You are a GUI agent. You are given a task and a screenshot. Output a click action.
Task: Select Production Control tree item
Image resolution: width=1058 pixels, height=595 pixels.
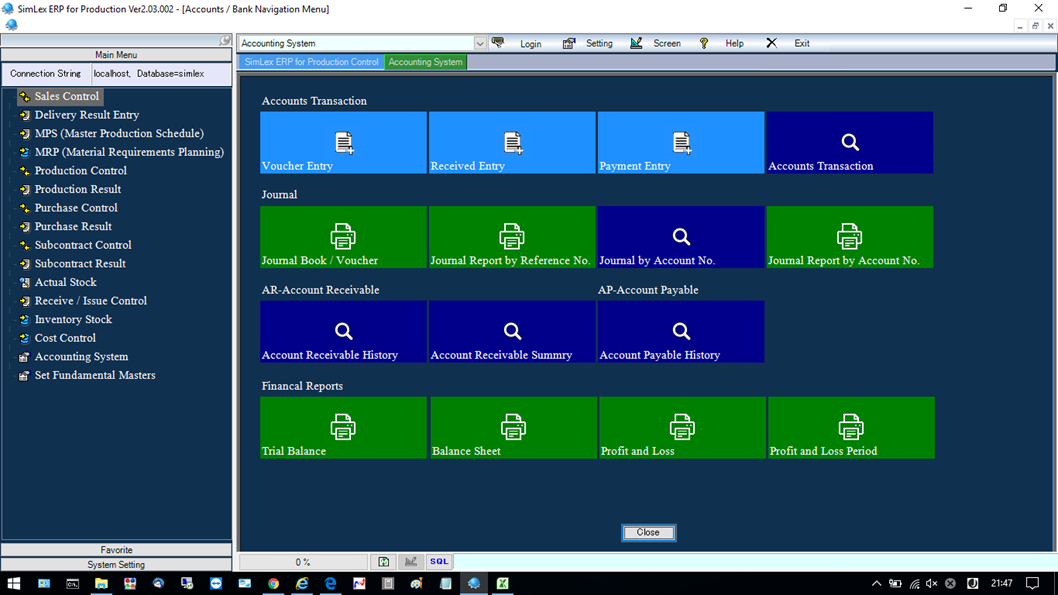tap(80, 171)
